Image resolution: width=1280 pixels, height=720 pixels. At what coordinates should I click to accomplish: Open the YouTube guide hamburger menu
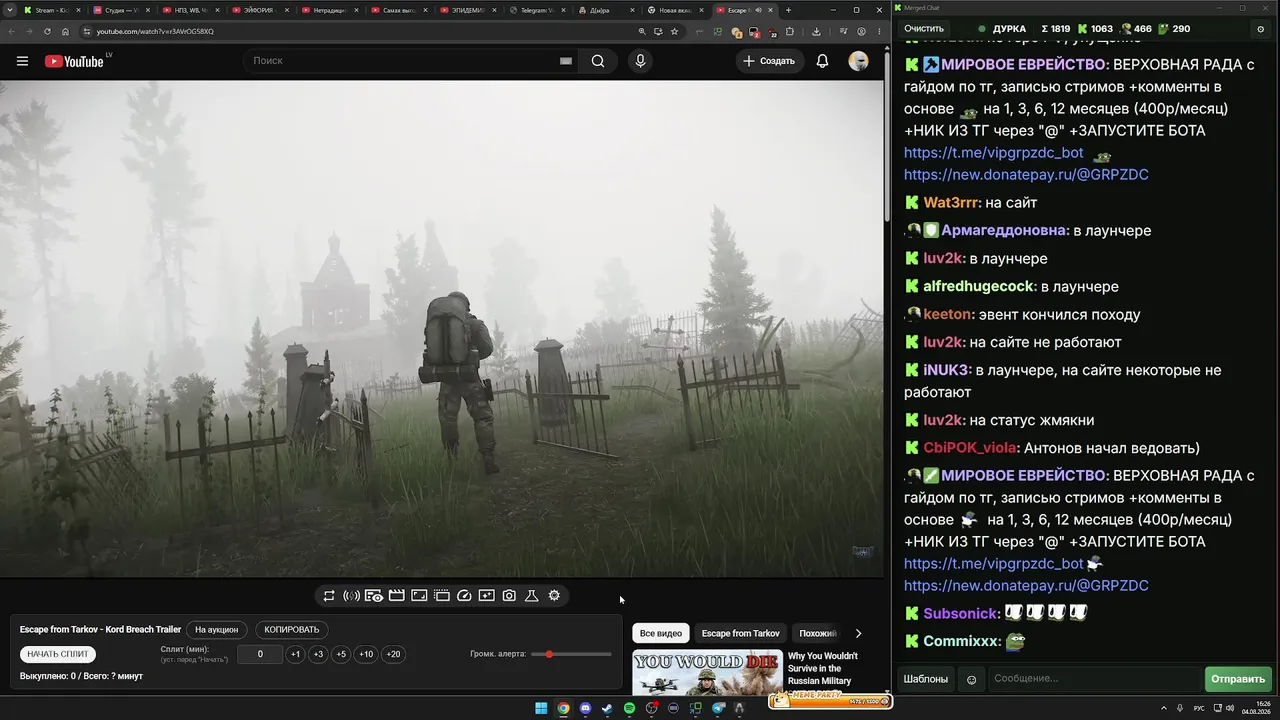tap(22, 61)
